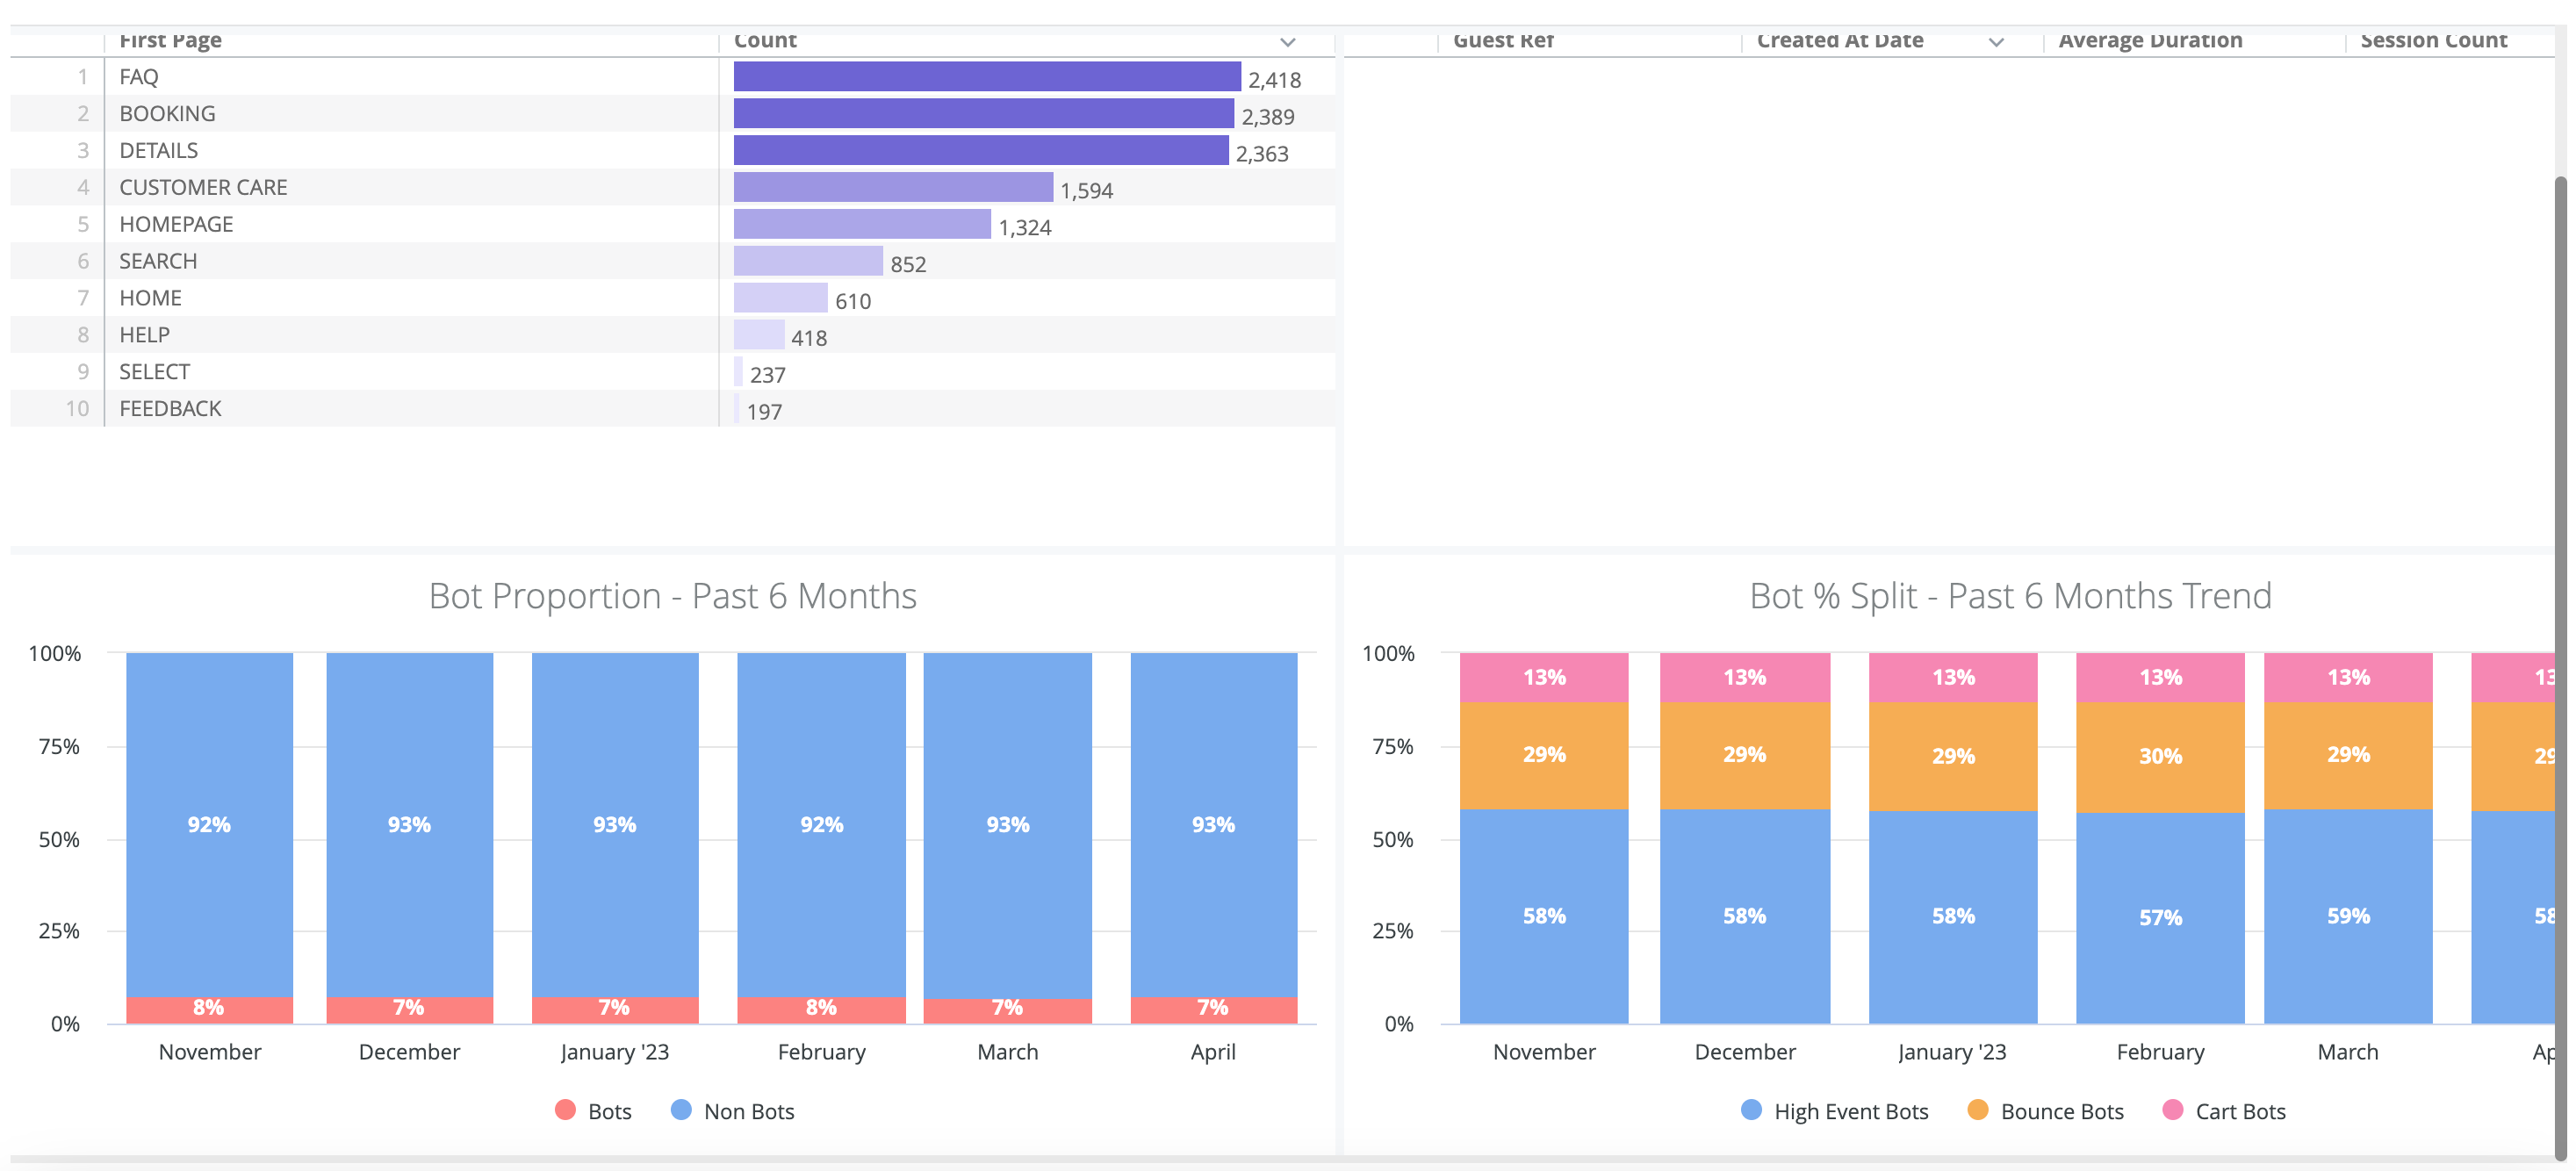Open the Count column sort chevron

pos(1287,42)
